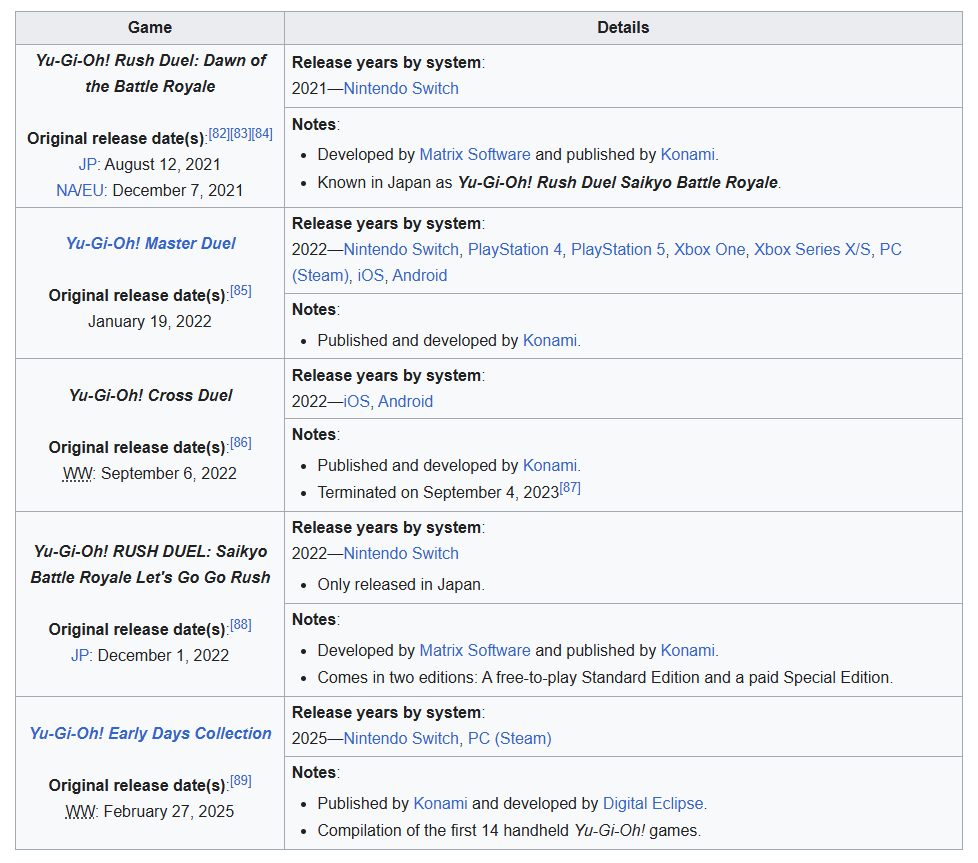Open citation reference [84]
Image resolution: width=978 pixels, height=863 pixels.
tap(262, 133)
